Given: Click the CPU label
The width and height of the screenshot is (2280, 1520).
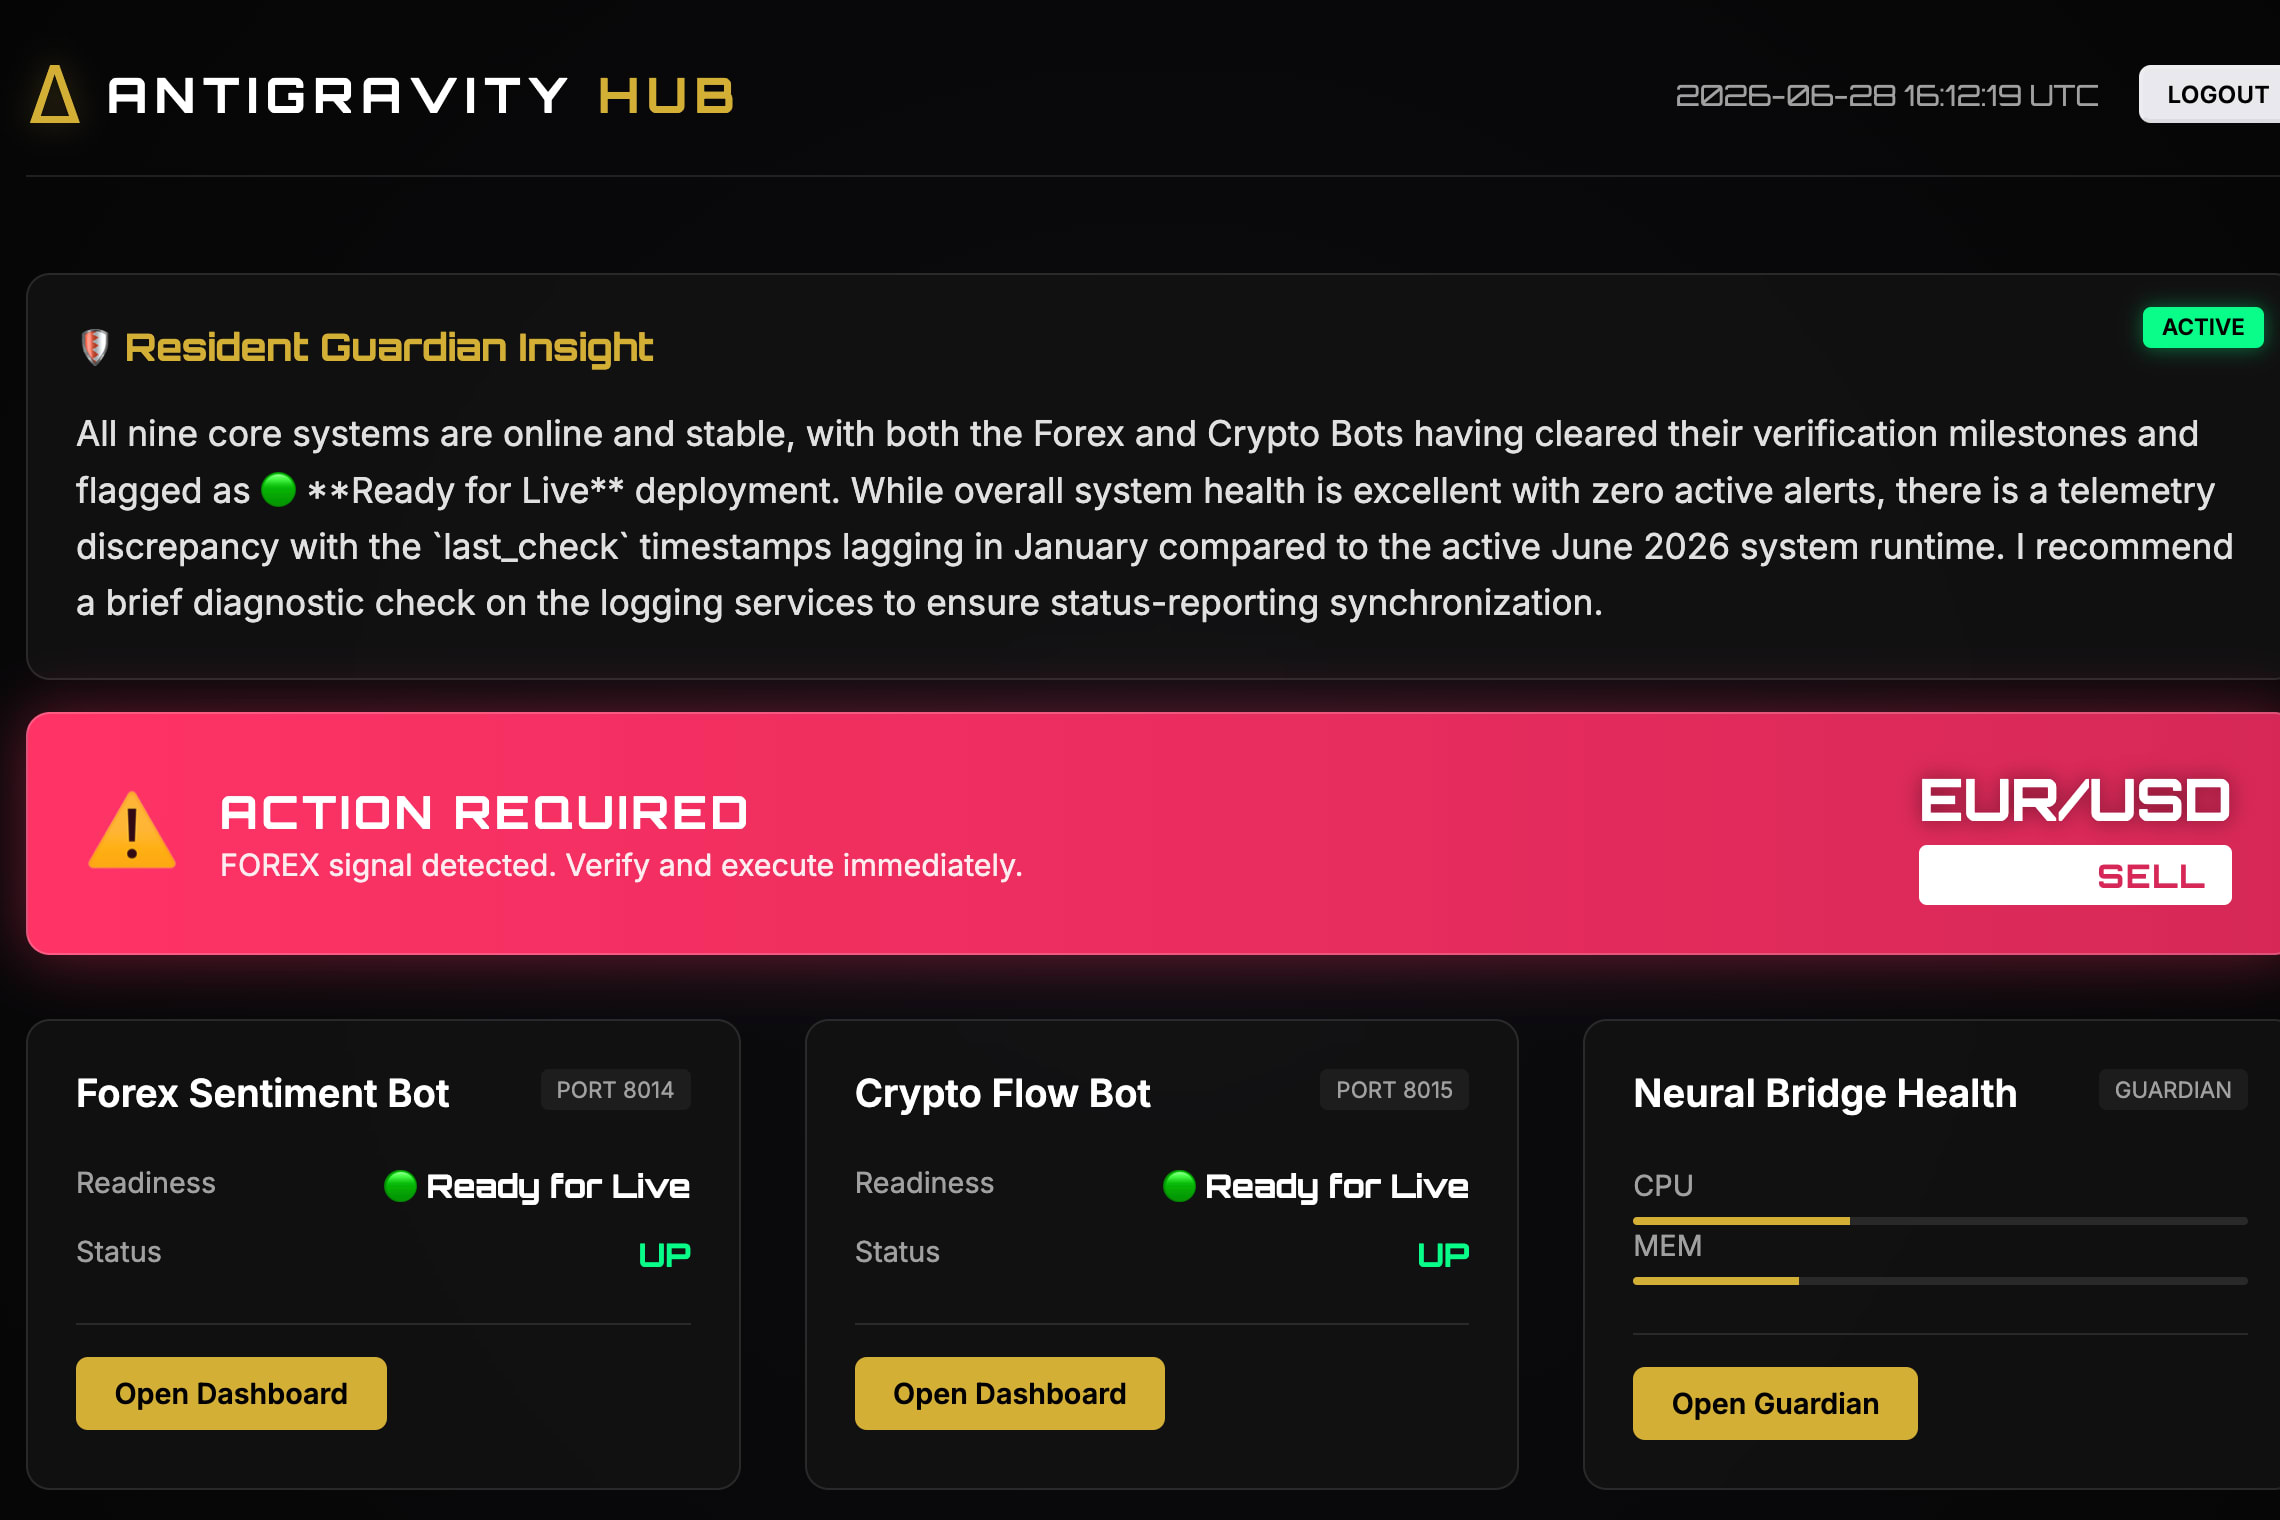Looking at the screenshot, I should click(1663, 1186).
